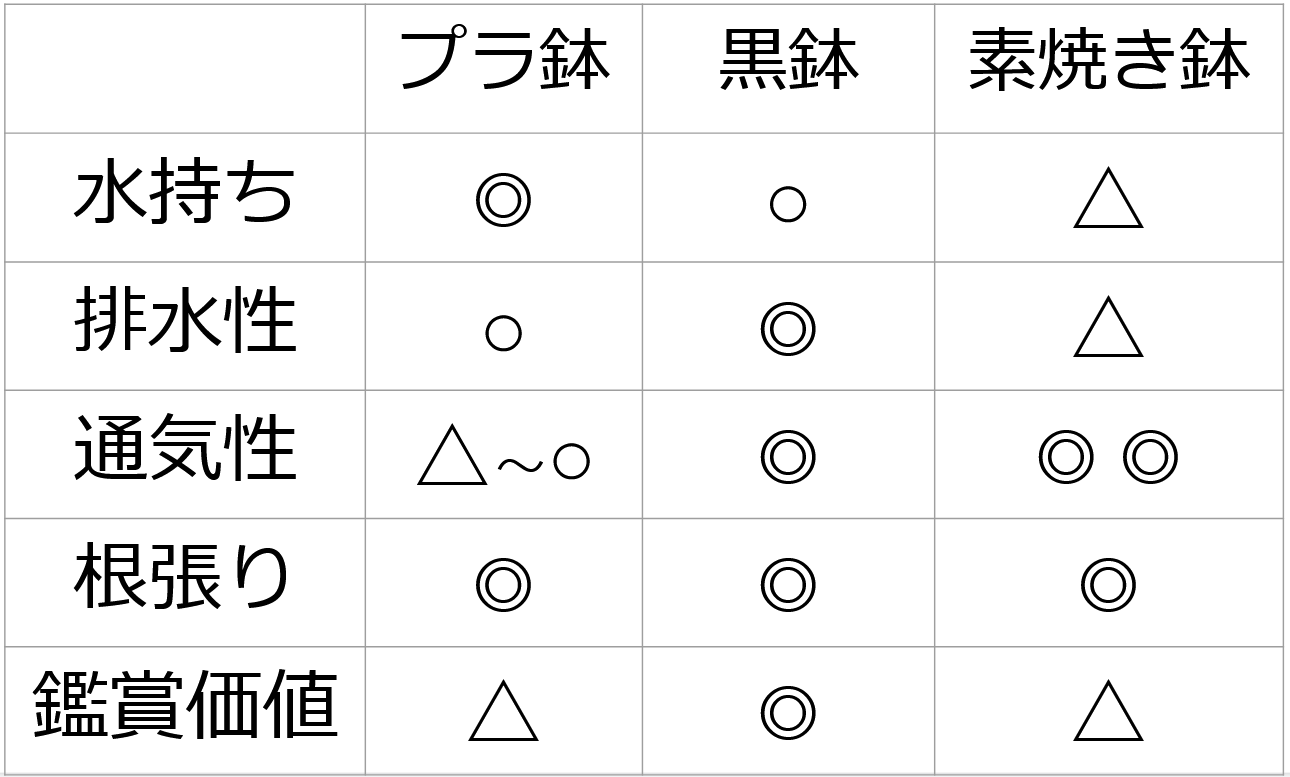Image resolution: width=1290 pixels, height=777 pixels.
Task: Click the triangle for プラ鉢 鑑賞価値
Action: click(503, 713)
